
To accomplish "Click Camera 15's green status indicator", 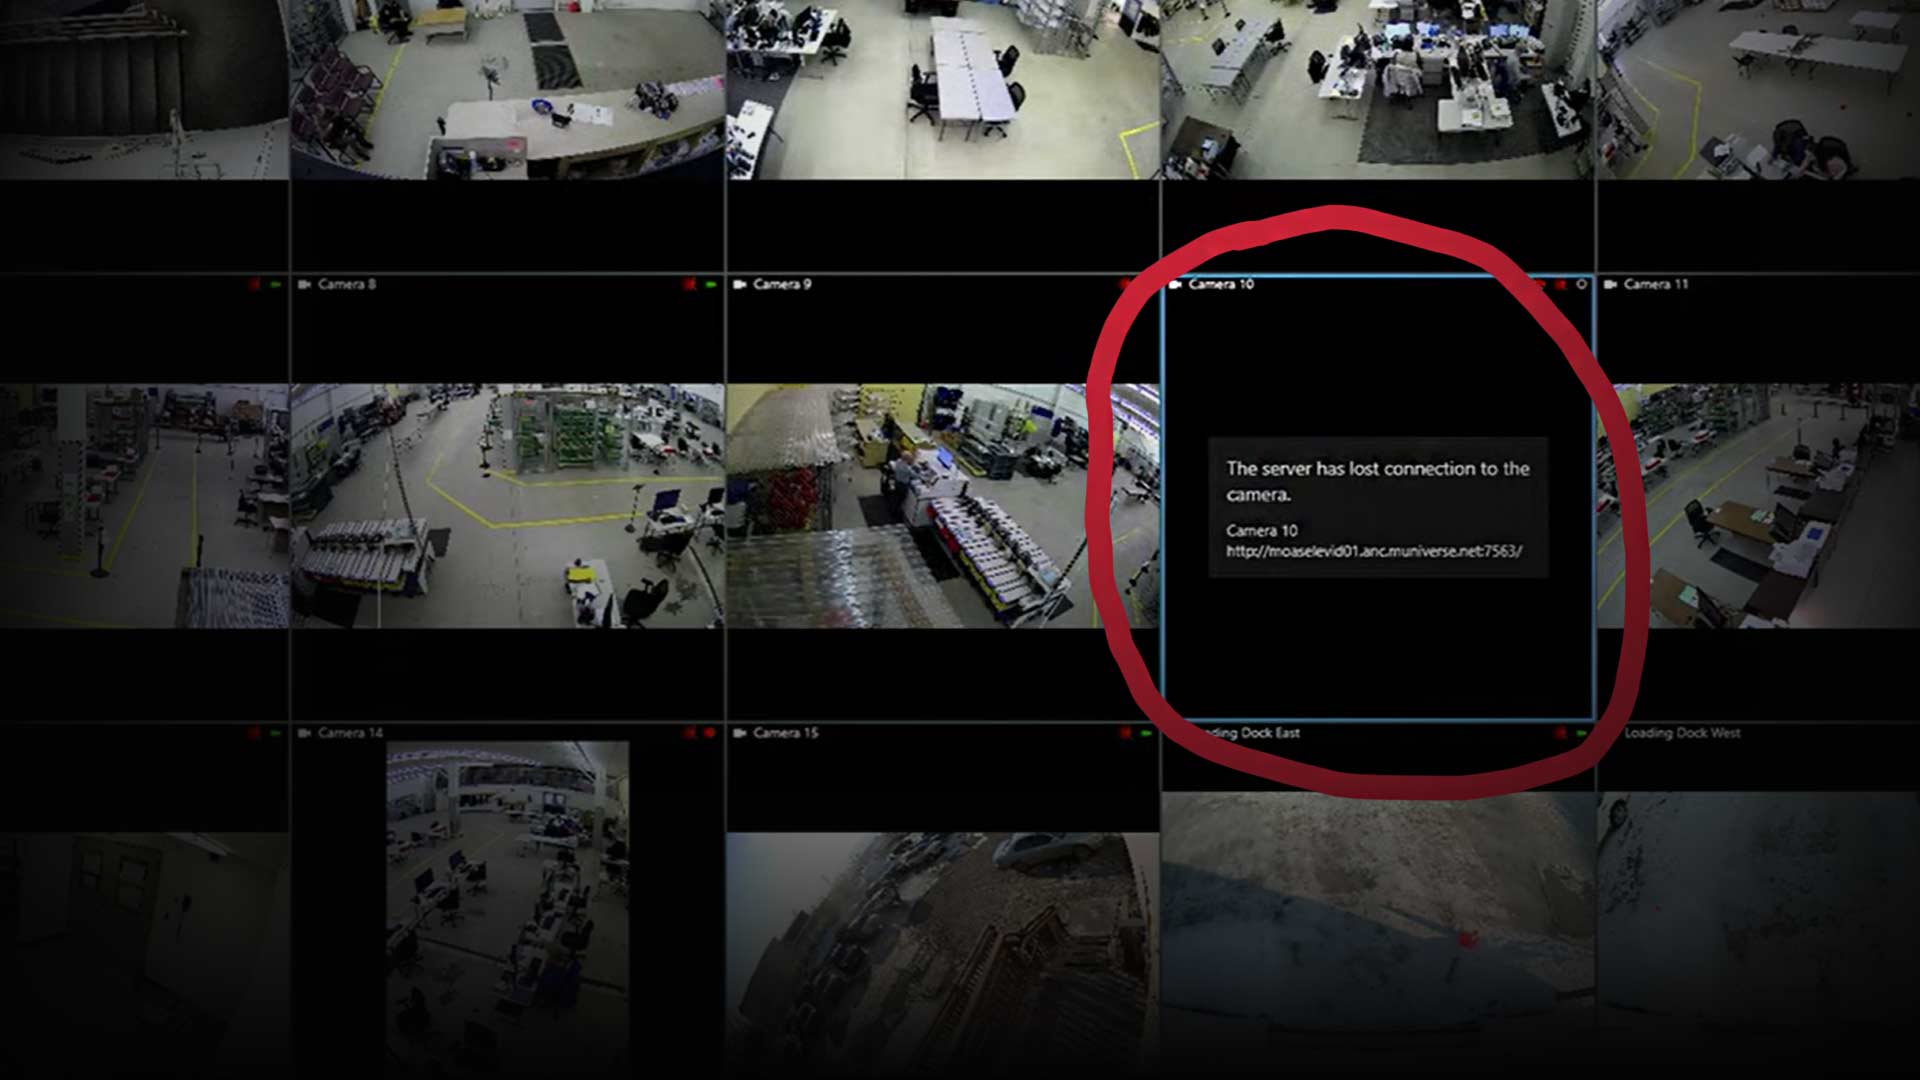I will coord(1146,733).
